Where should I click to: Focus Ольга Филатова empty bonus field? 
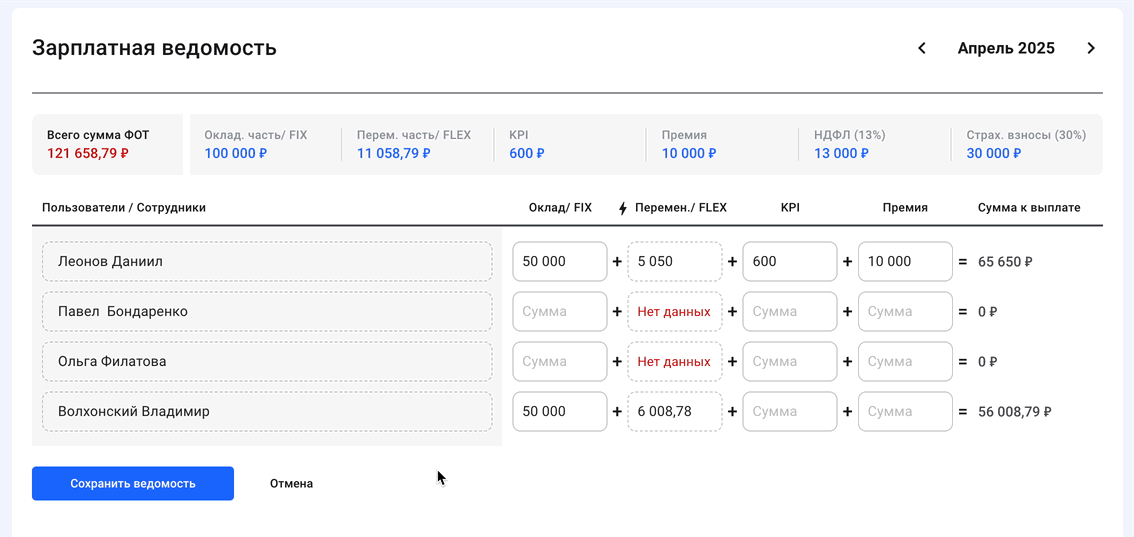pyautogui.click(x=904, y=361)
